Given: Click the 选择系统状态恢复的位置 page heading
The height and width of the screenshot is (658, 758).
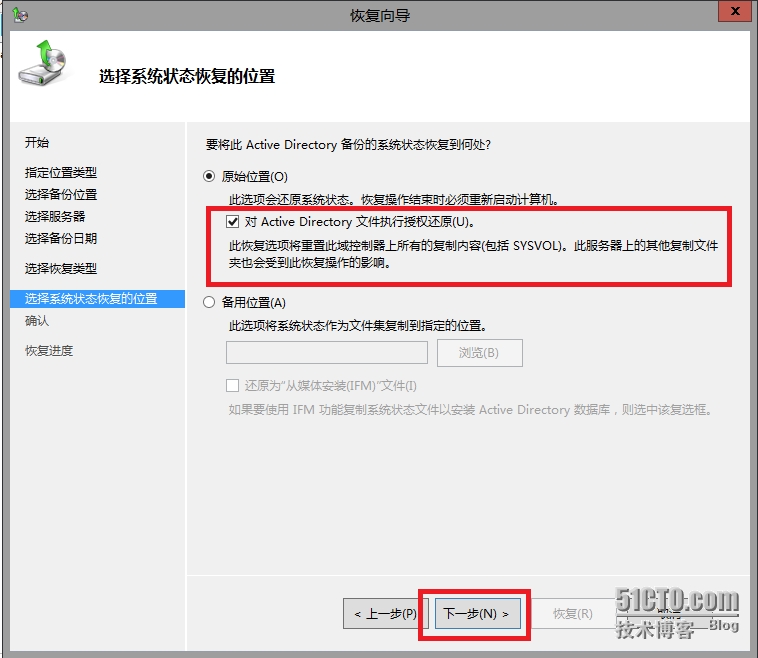Looking at the screenshot, I should [187, 76].
